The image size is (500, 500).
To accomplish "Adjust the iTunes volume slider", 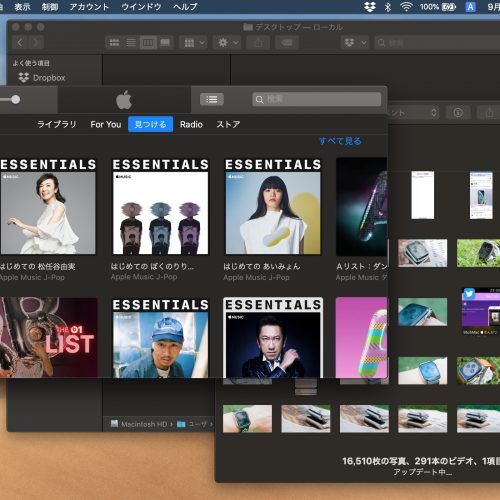I will (15, 99).
